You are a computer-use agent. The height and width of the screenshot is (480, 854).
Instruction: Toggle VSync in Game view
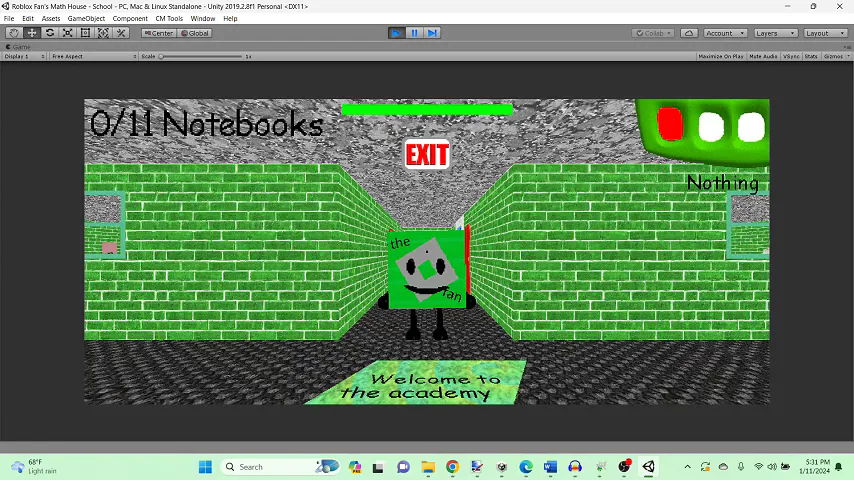[791, 56]
